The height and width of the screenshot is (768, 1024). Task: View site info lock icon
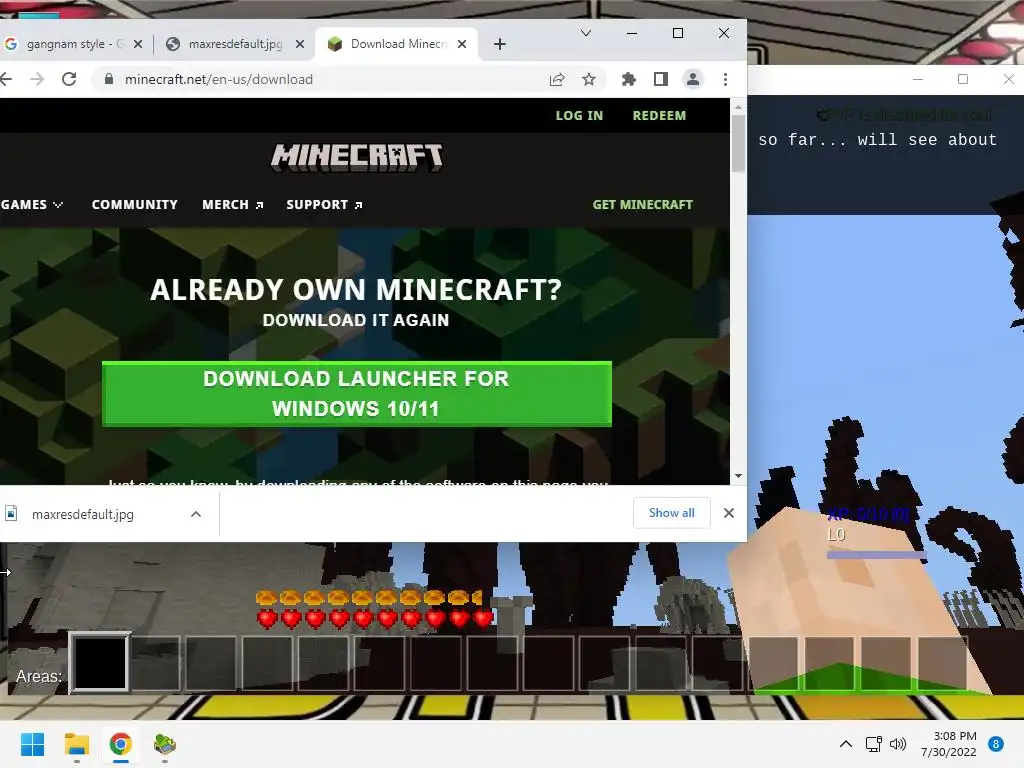(109, 79)
